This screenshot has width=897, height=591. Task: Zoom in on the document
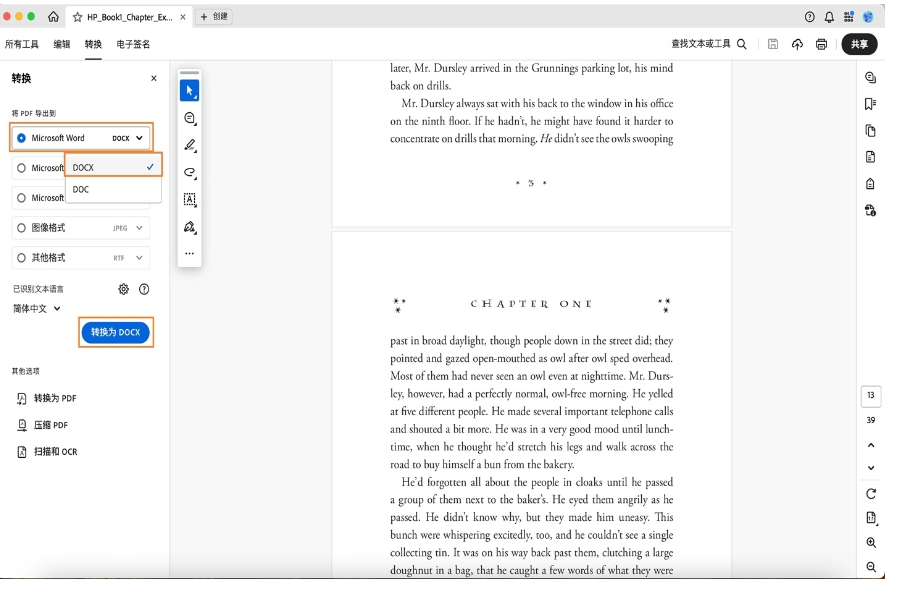click(x=871, y=542)
